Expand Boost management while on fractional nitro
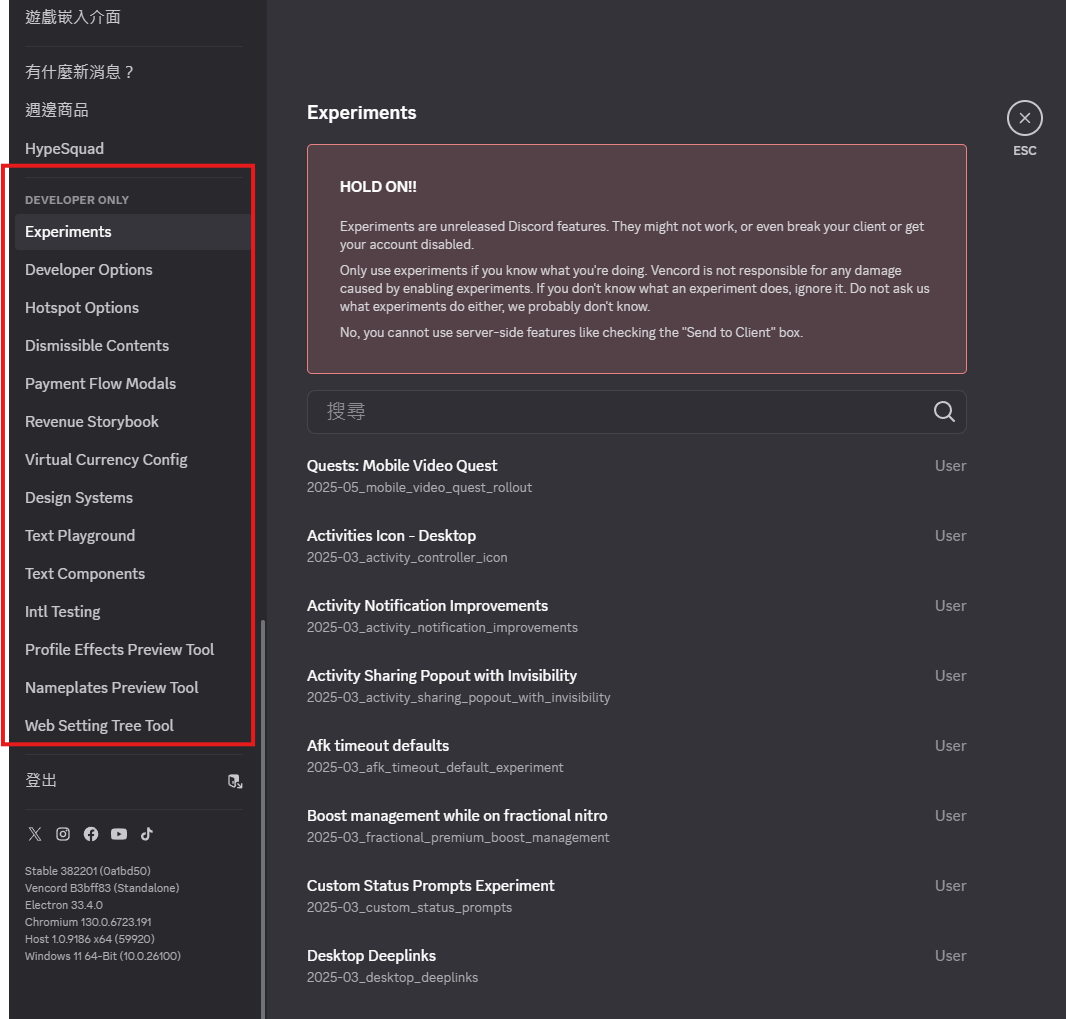1066x1019 pixels. pyautogui.click(x=636, y=826)
